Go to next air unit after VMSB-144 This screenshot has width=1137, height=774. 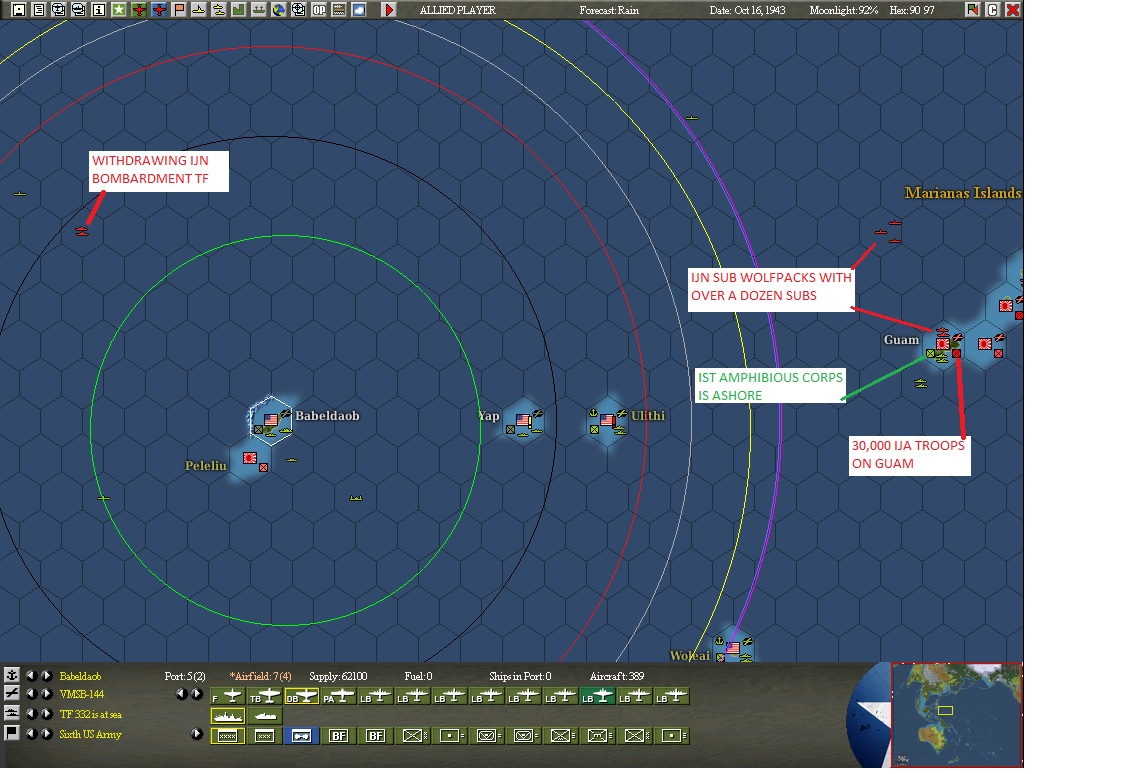(x=46, y=694)
